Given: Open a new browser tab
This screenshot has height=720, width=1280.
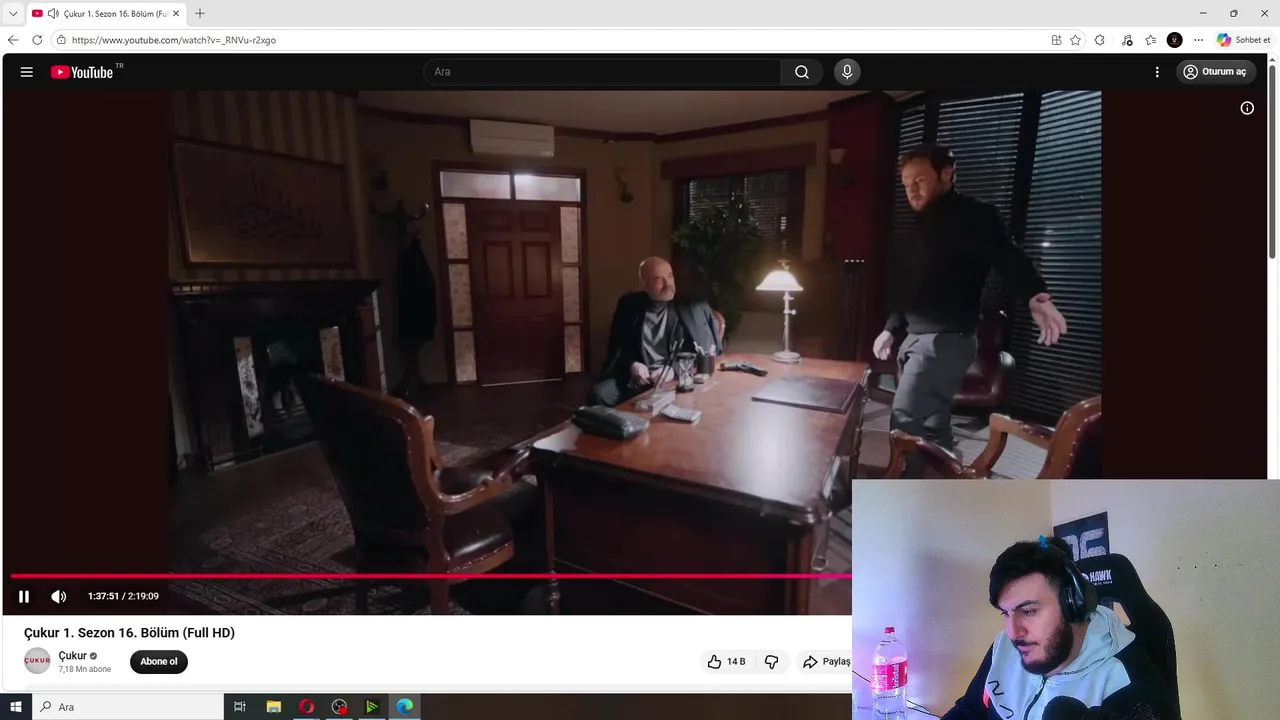Looking at the screenshot, I should [200, 13].
